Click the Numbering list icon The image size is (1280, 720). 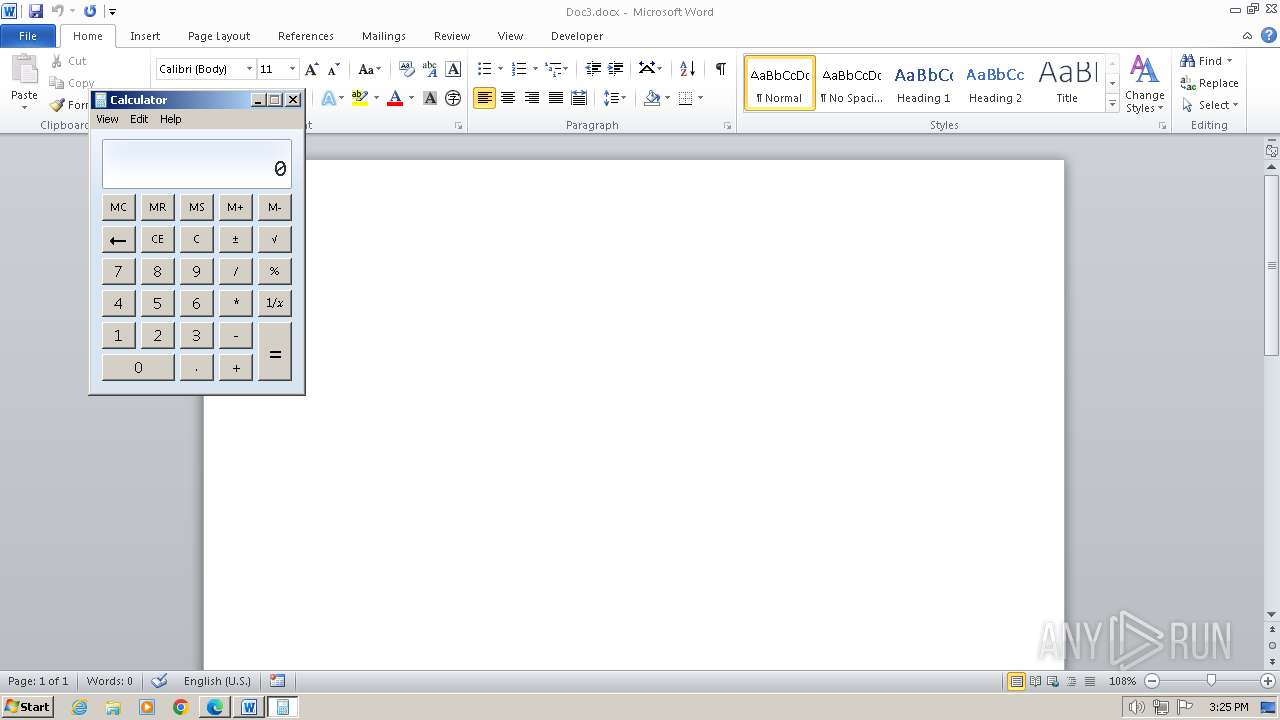coord(519,69)
